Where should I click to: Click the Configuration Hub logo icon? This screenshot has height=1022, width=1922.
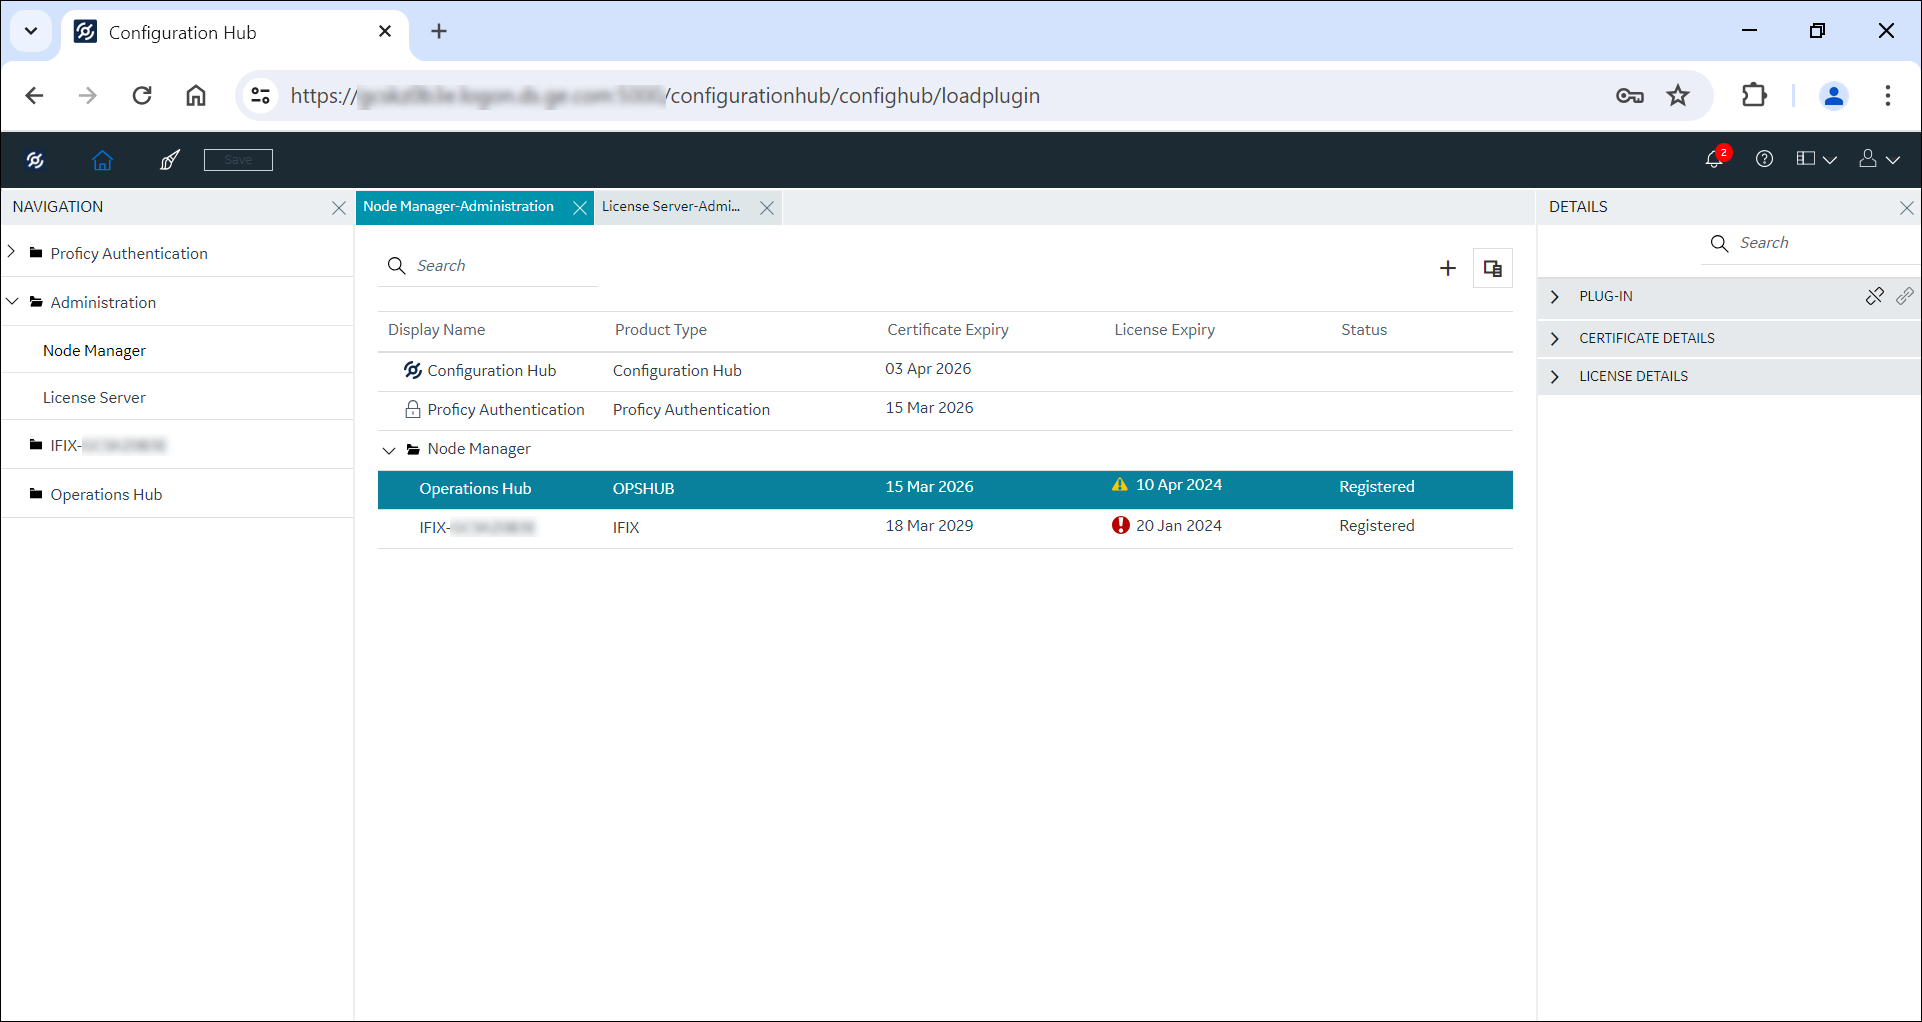(35, 160)
